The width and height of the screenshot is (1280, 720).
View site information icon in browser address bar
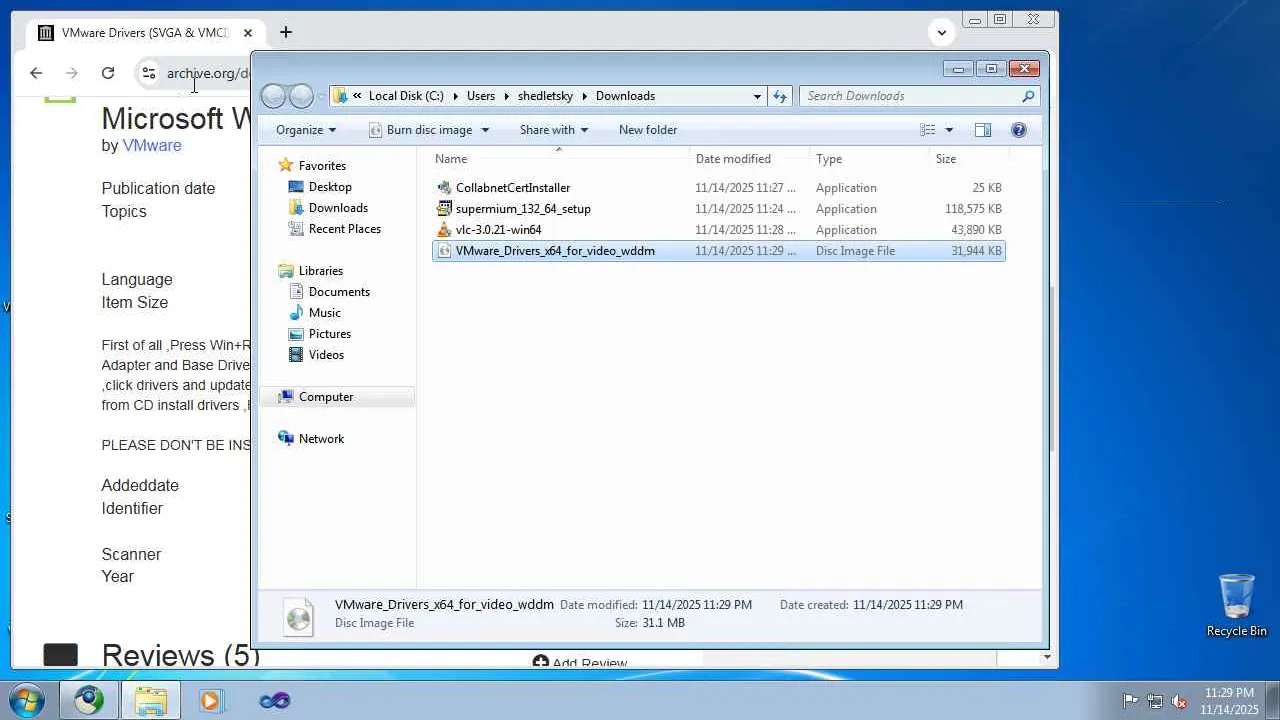(148, 73)
